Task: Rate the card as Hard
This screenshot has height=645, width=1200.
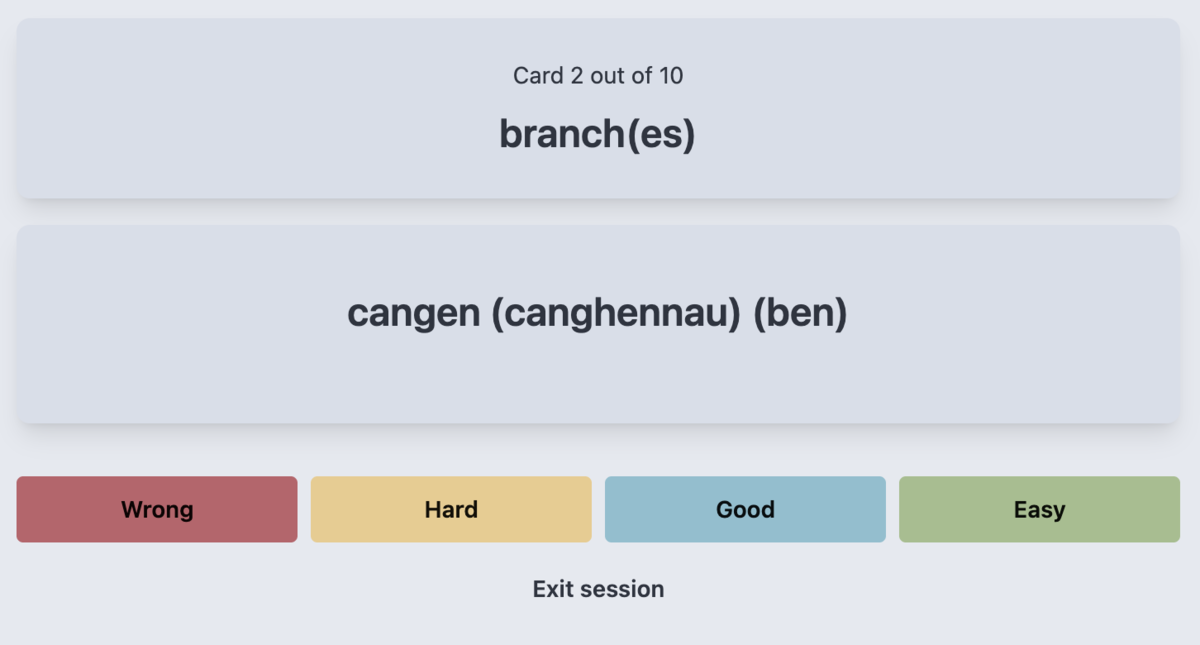Action: tap(451, 509)
